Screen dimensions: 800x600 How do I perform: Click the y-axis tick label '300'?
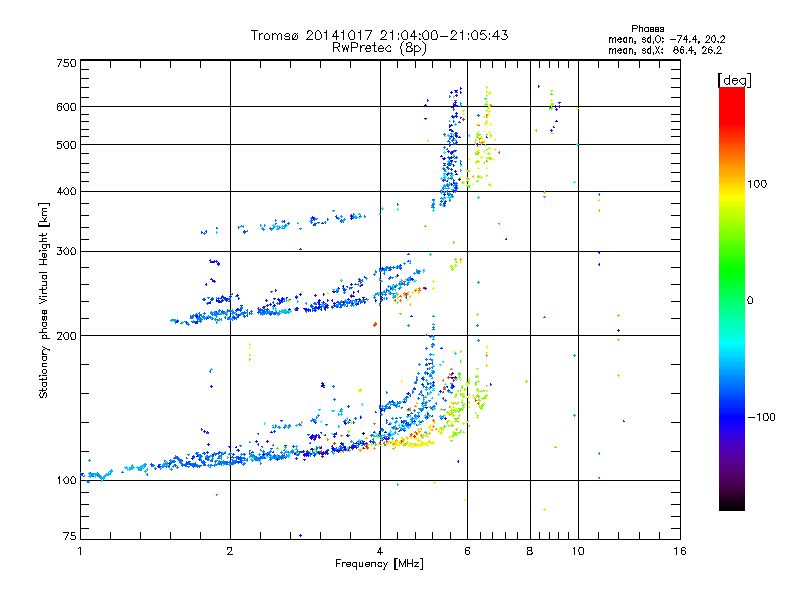pos(67,251)
